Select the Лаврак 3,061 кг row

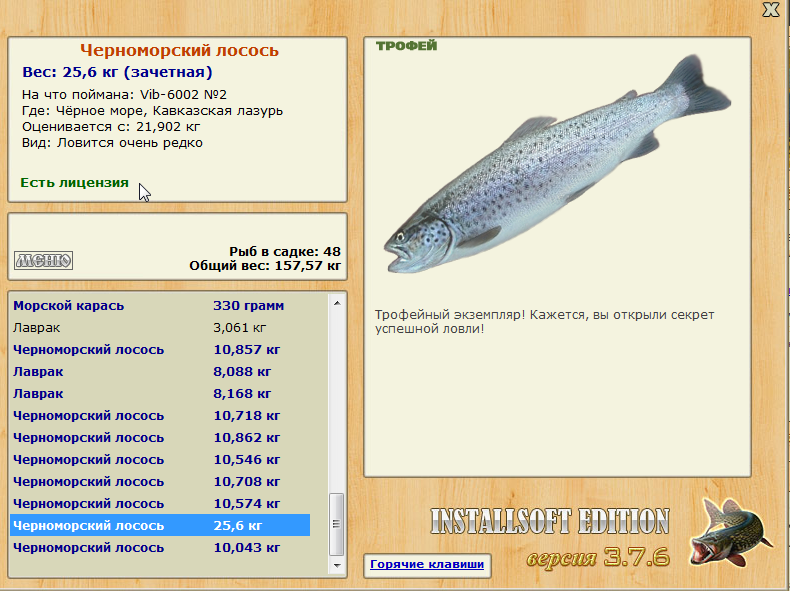(x=160, y=328)
